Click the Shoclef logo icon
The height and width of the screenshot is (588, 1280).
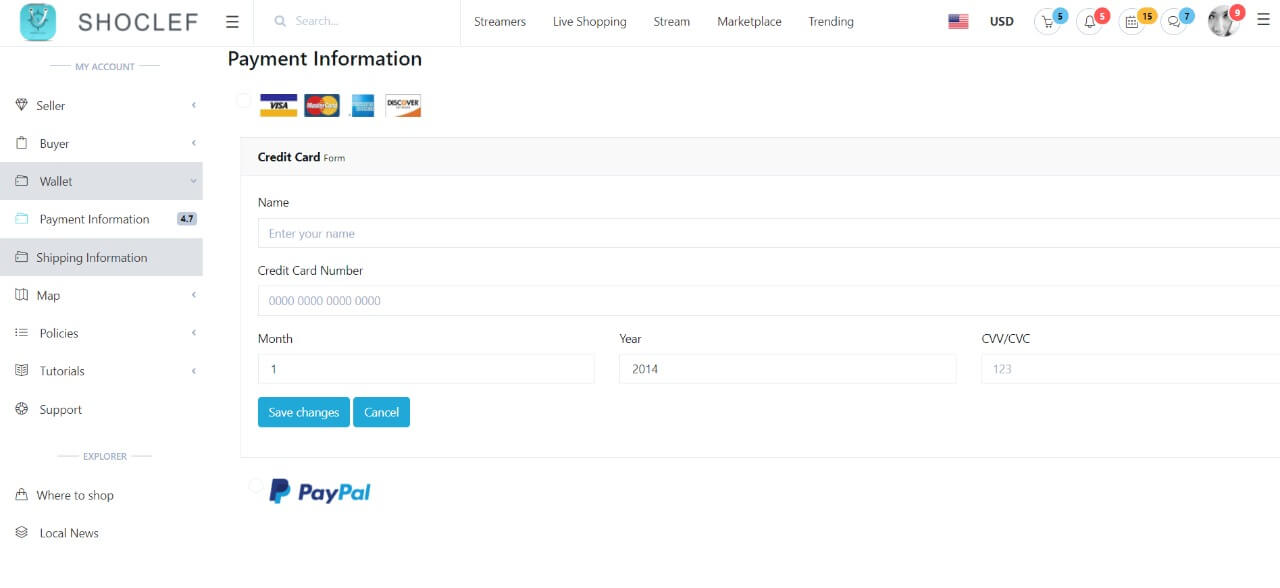[x=38, y=22]
